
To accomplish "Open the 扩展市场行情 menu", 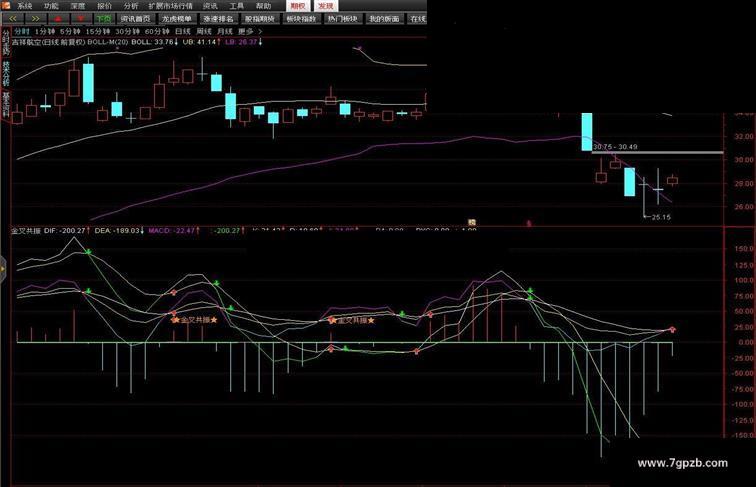I will pyautogui.click(x=170, y=6).
